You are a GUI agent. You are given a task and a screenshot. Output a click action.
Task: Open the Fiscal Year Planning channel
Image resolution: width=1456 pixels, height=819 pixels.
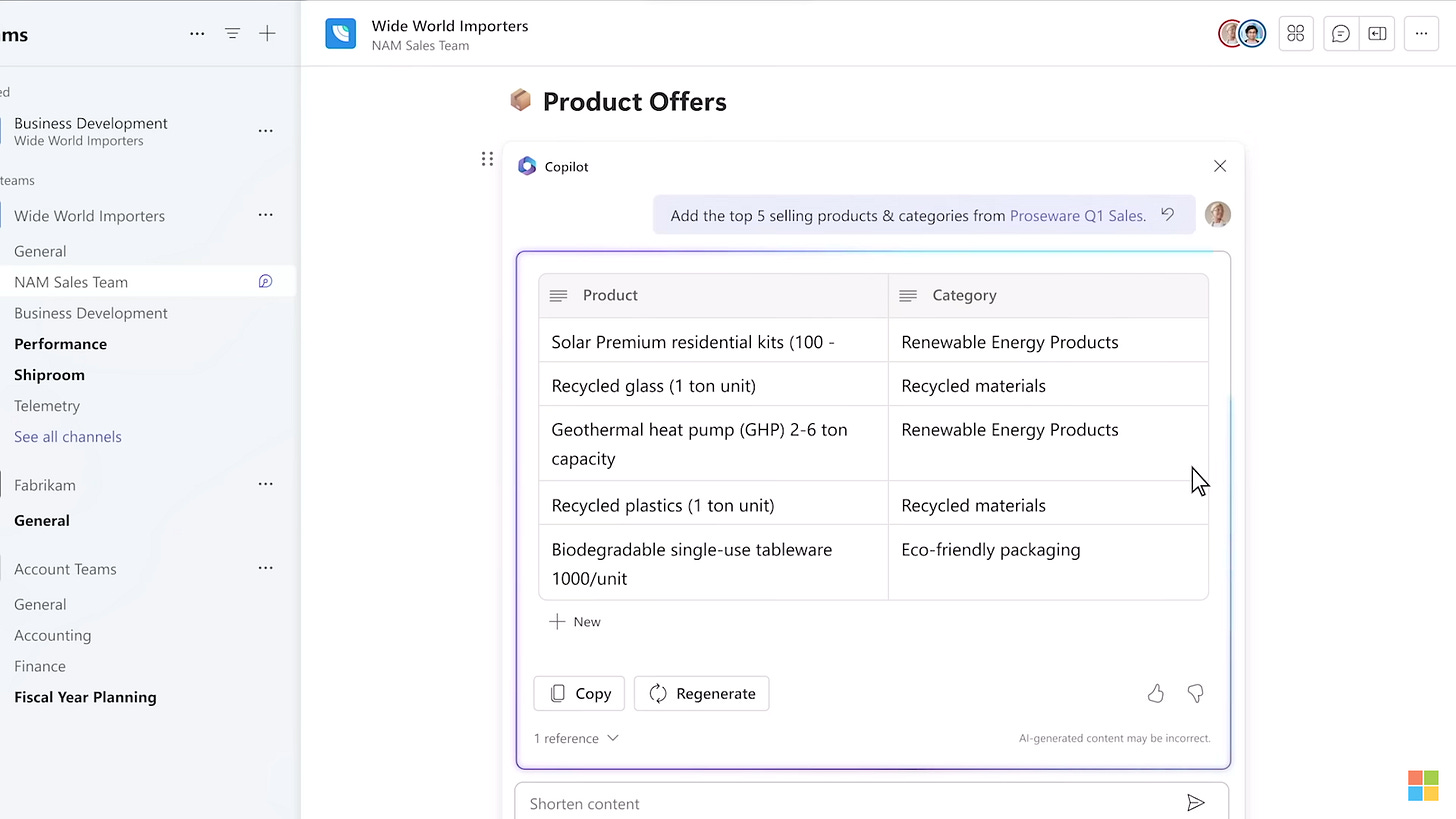(x=85, y=697)
